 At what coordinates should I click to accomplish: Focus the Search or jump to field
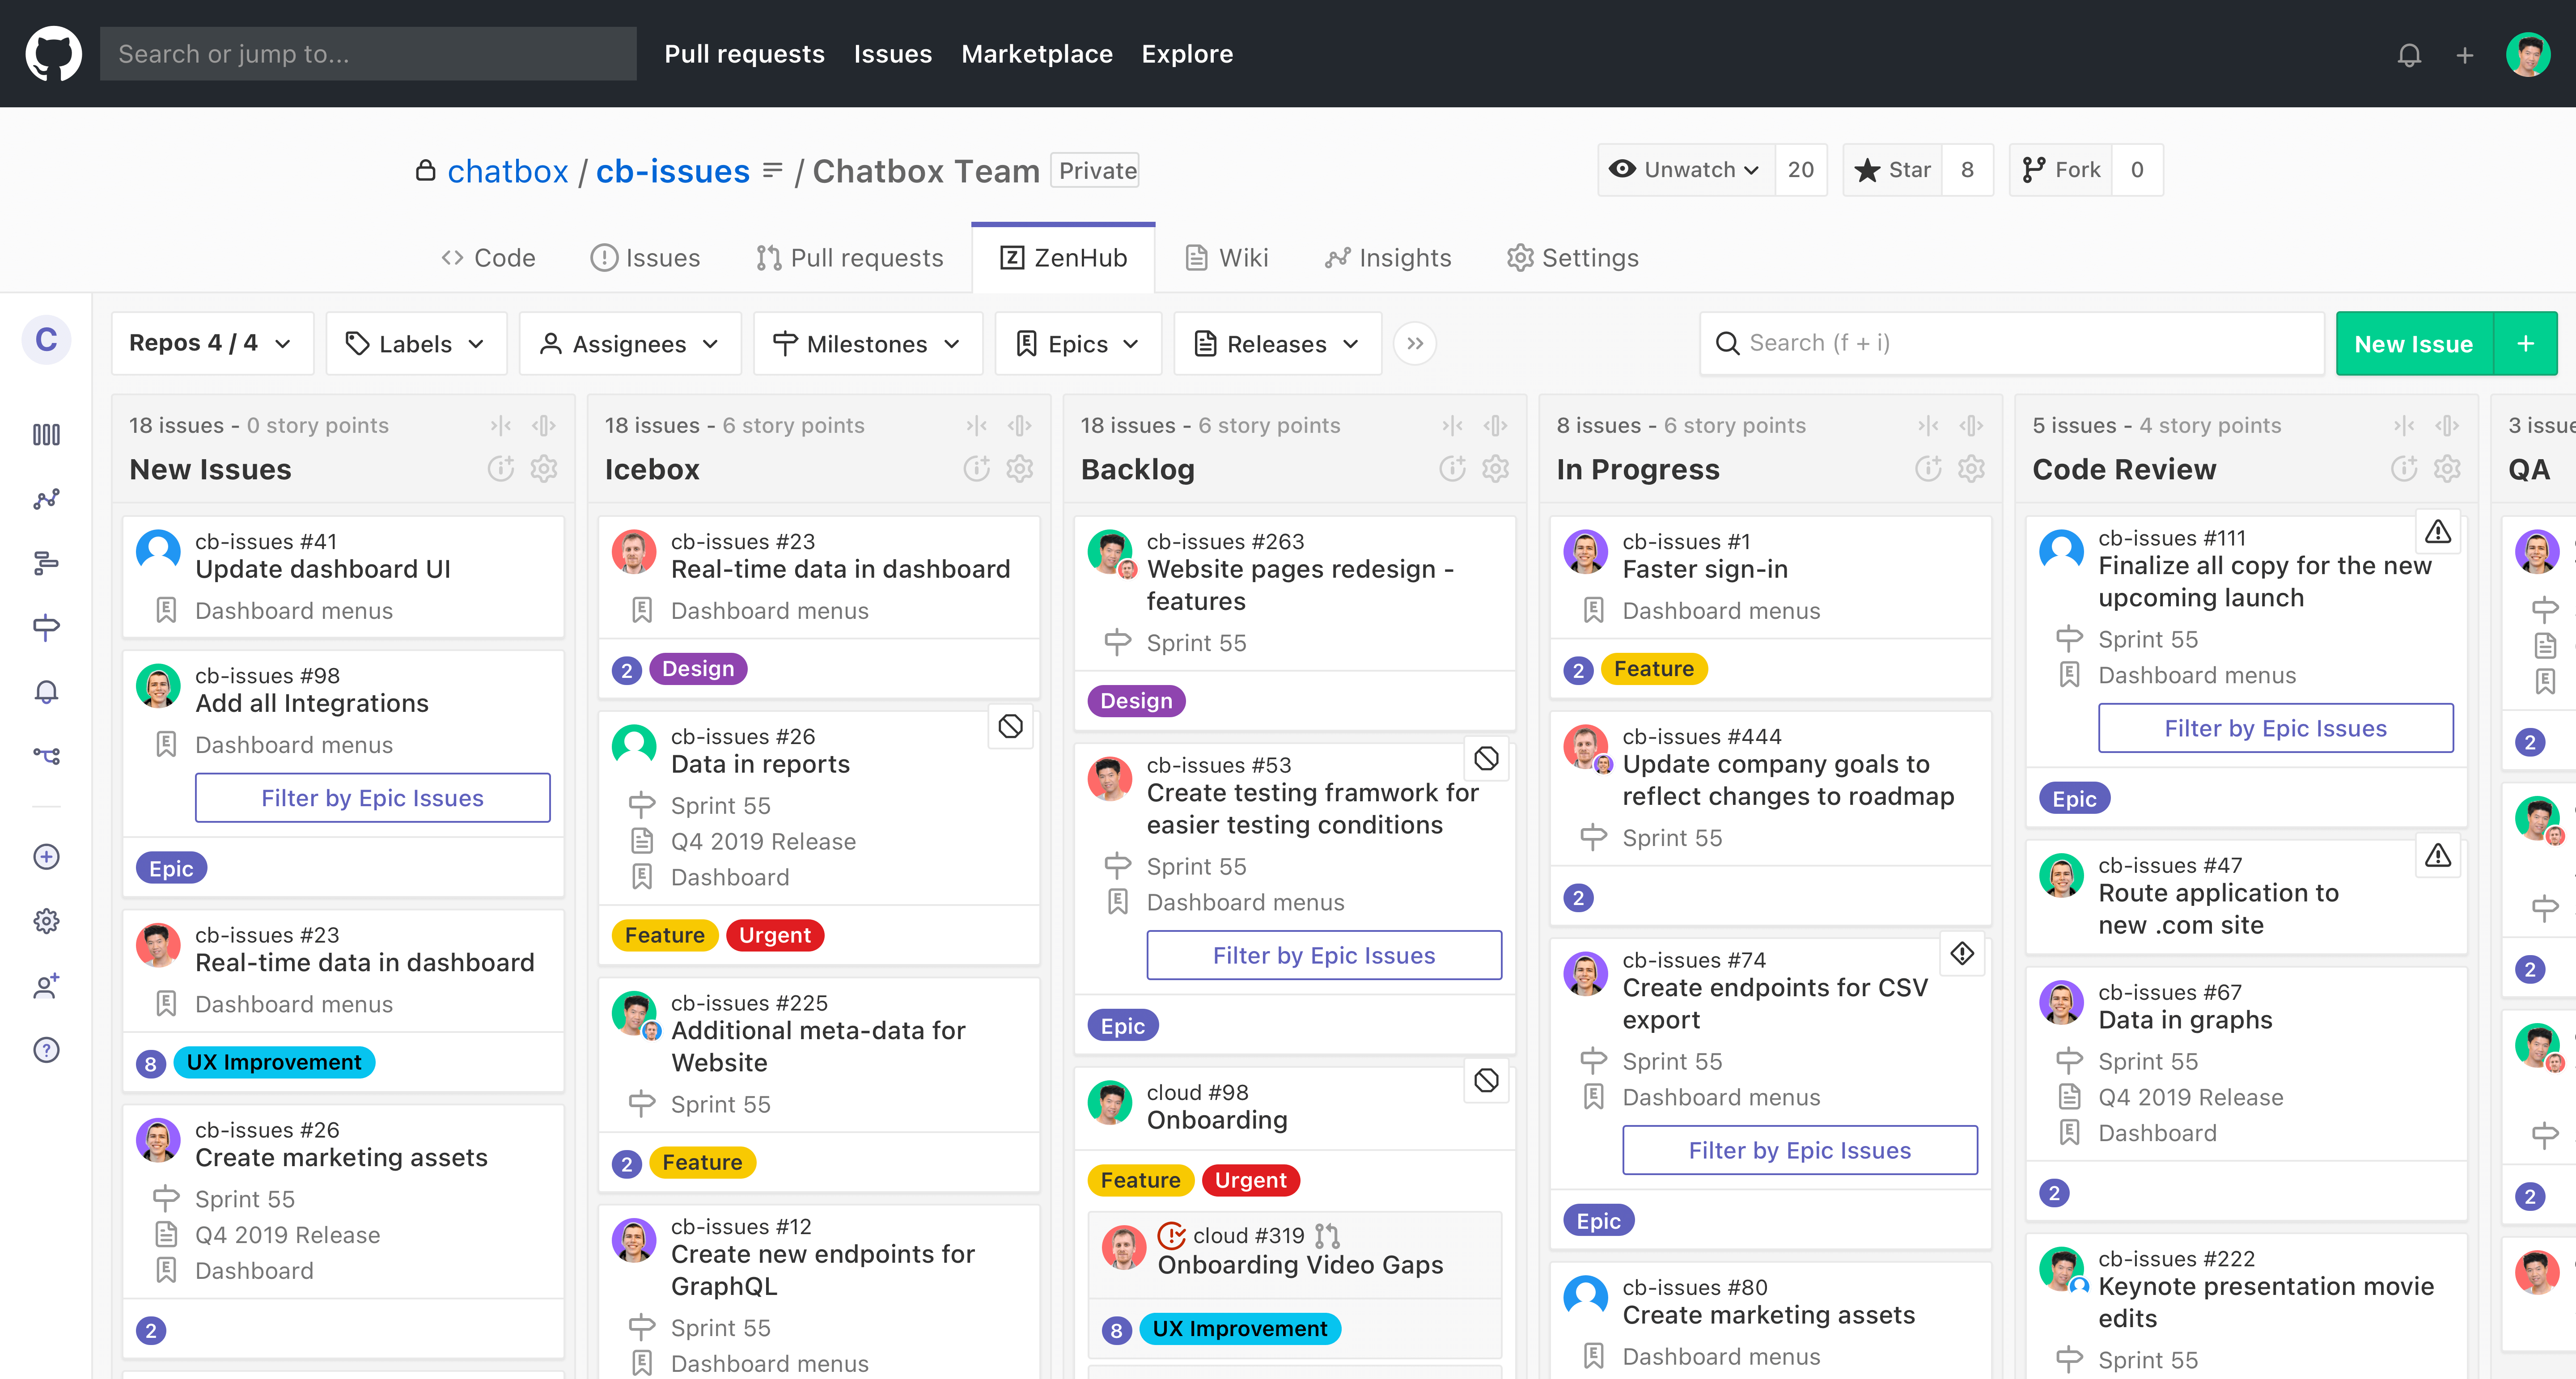click(368, 54)
